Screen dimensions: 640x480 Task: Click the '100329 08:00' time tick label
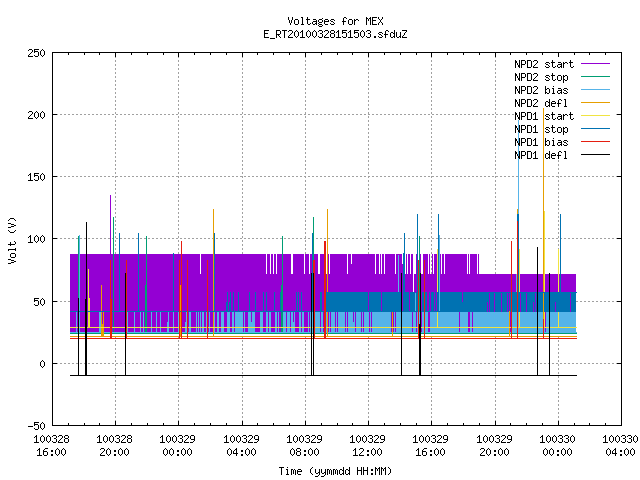pos(304,446)
